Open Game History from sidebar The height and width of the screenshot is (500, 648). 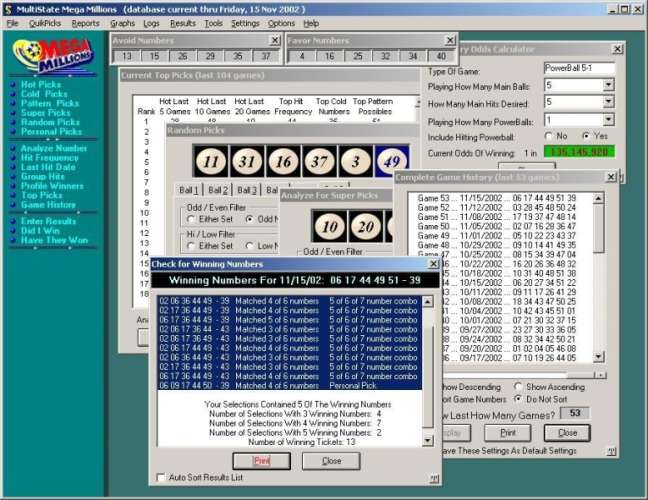[48, 205]
